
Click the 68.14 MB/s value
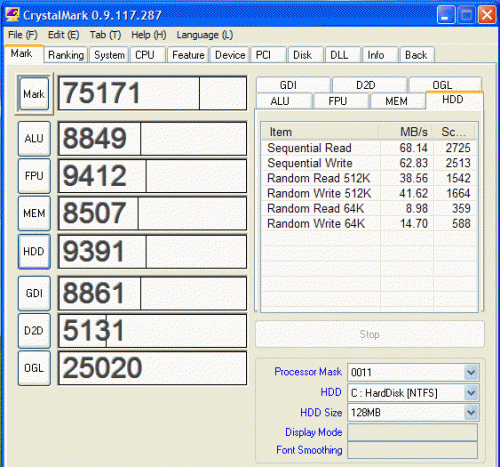click(x=414, y=148)
